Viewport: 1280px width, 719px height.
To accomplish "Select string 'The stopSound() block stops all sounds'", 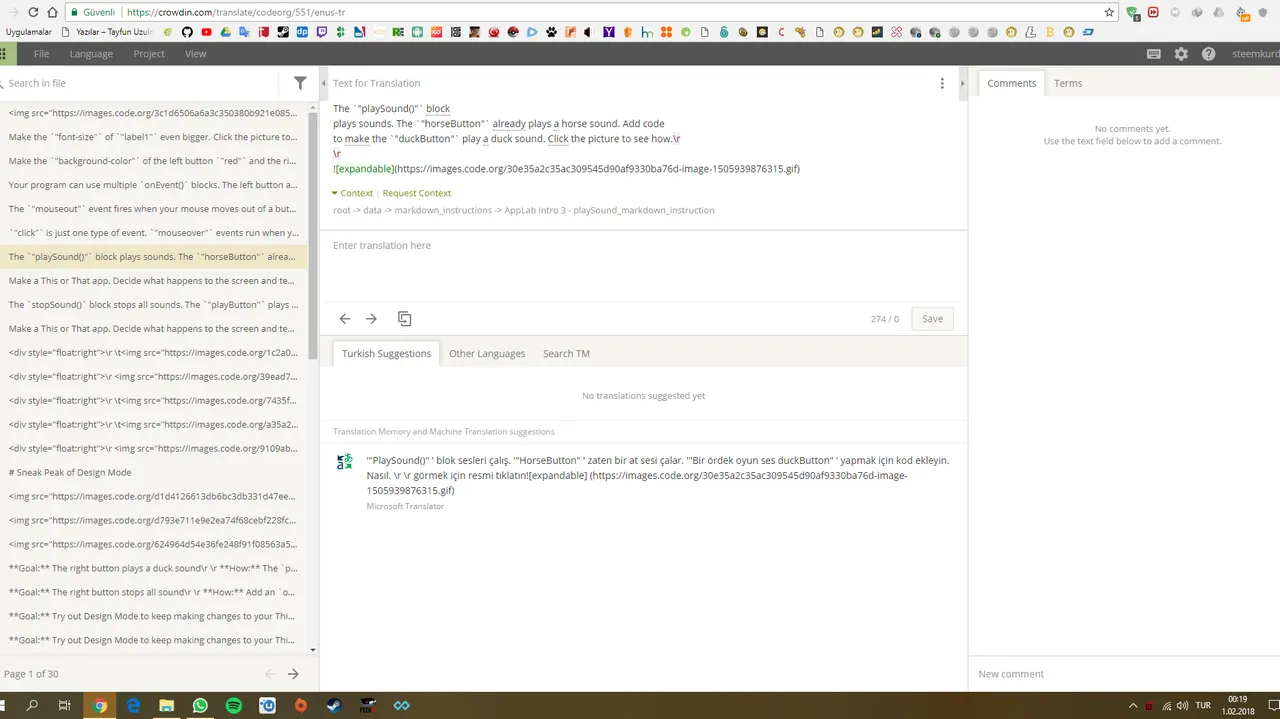I will click(153, 305).
